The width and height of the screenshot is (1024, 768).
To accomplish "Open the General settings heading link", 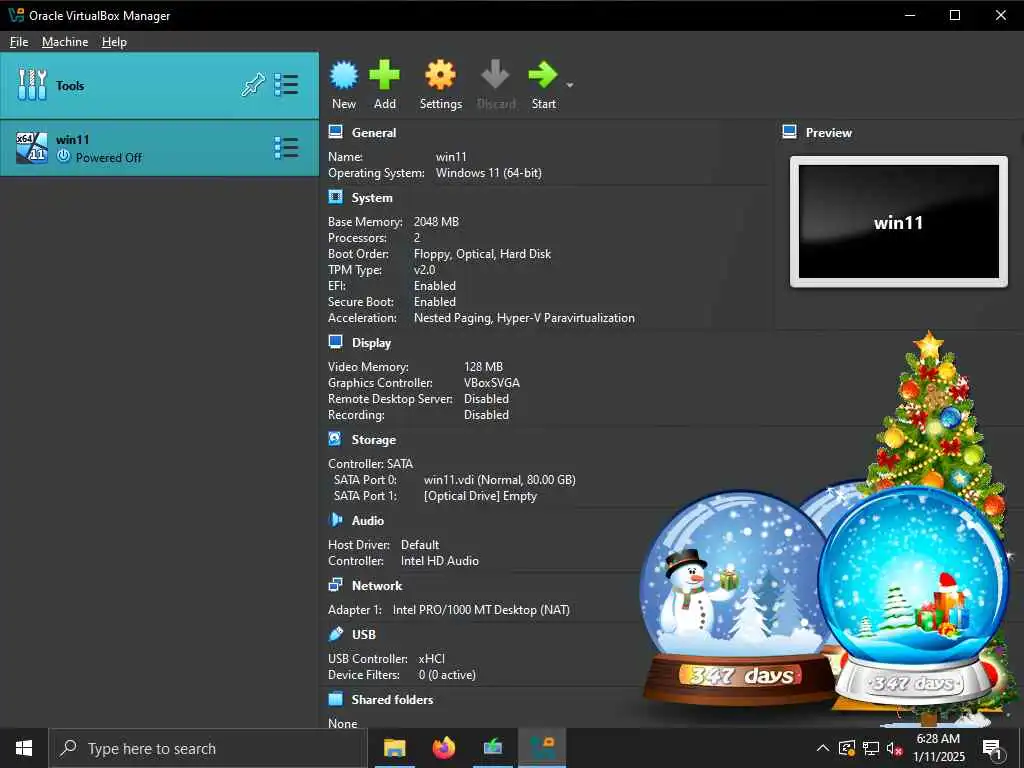I will point(374,133).
